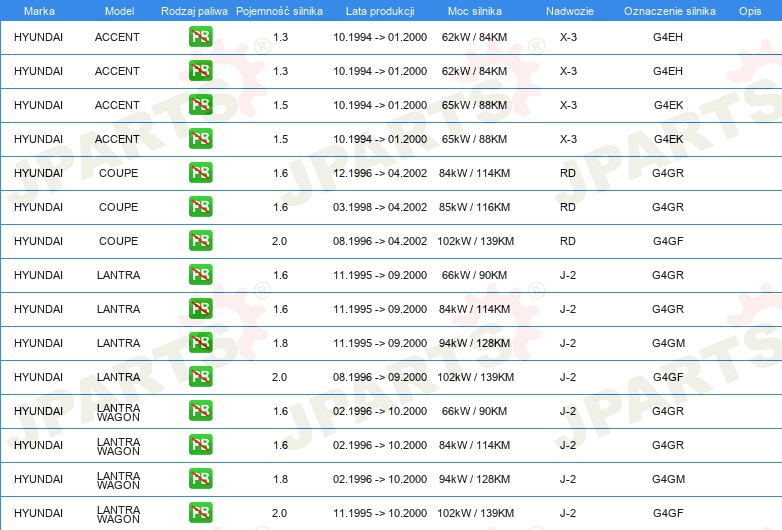Click HYUNDAI in the LANTRA WAGON 2.0 row
Viewport: 782px width, 530px height.
38,513
